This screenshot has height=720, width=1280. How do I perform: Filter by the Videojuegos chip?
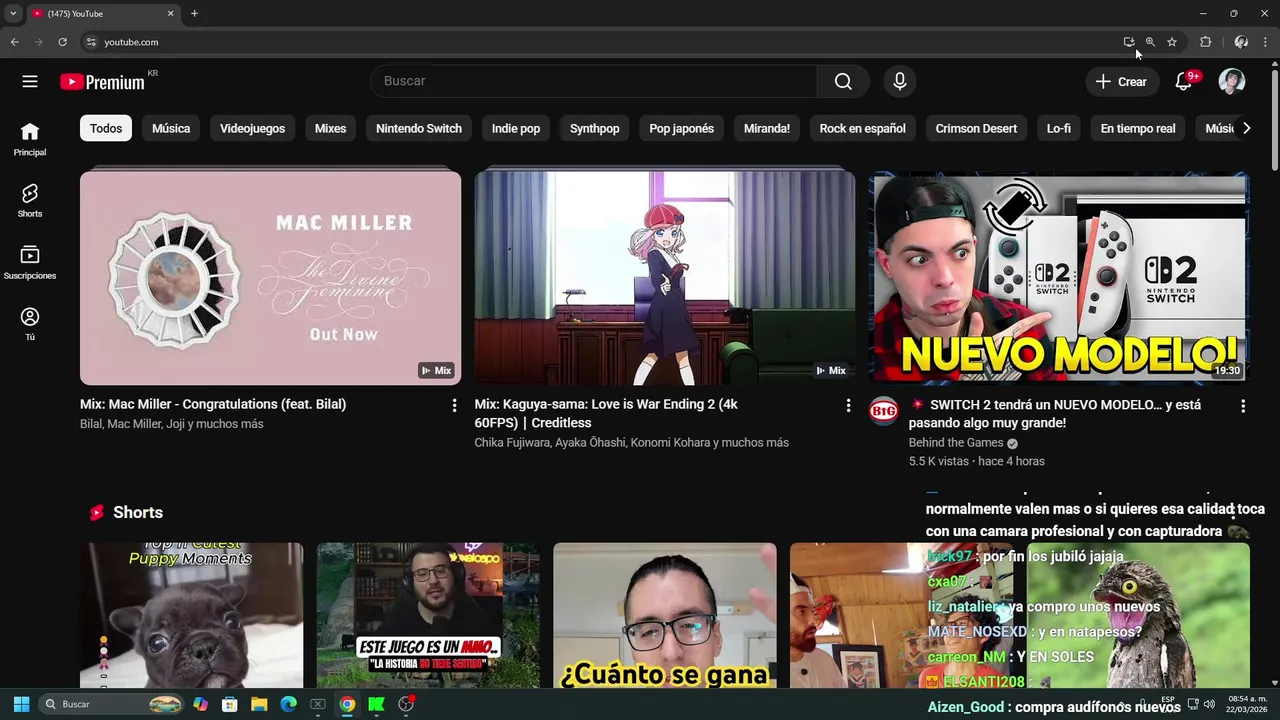[252, 128]
